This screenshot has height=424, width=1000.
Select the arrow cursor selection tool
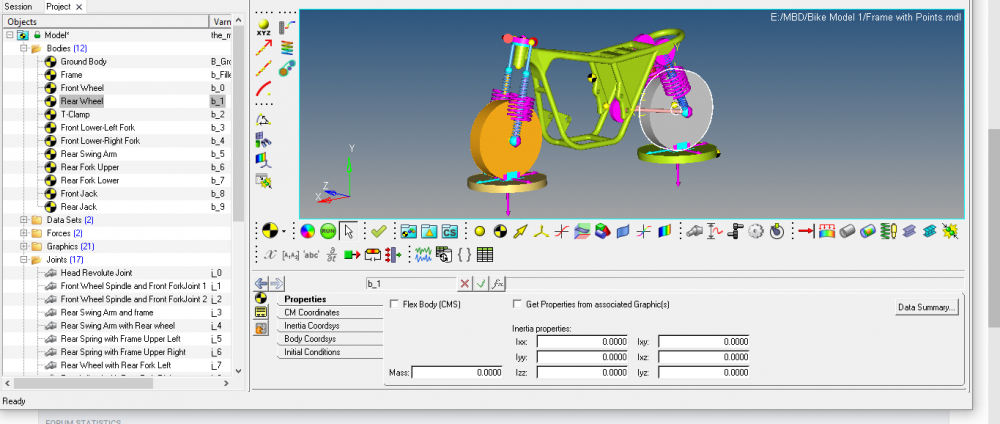click(x=348, y=231)
